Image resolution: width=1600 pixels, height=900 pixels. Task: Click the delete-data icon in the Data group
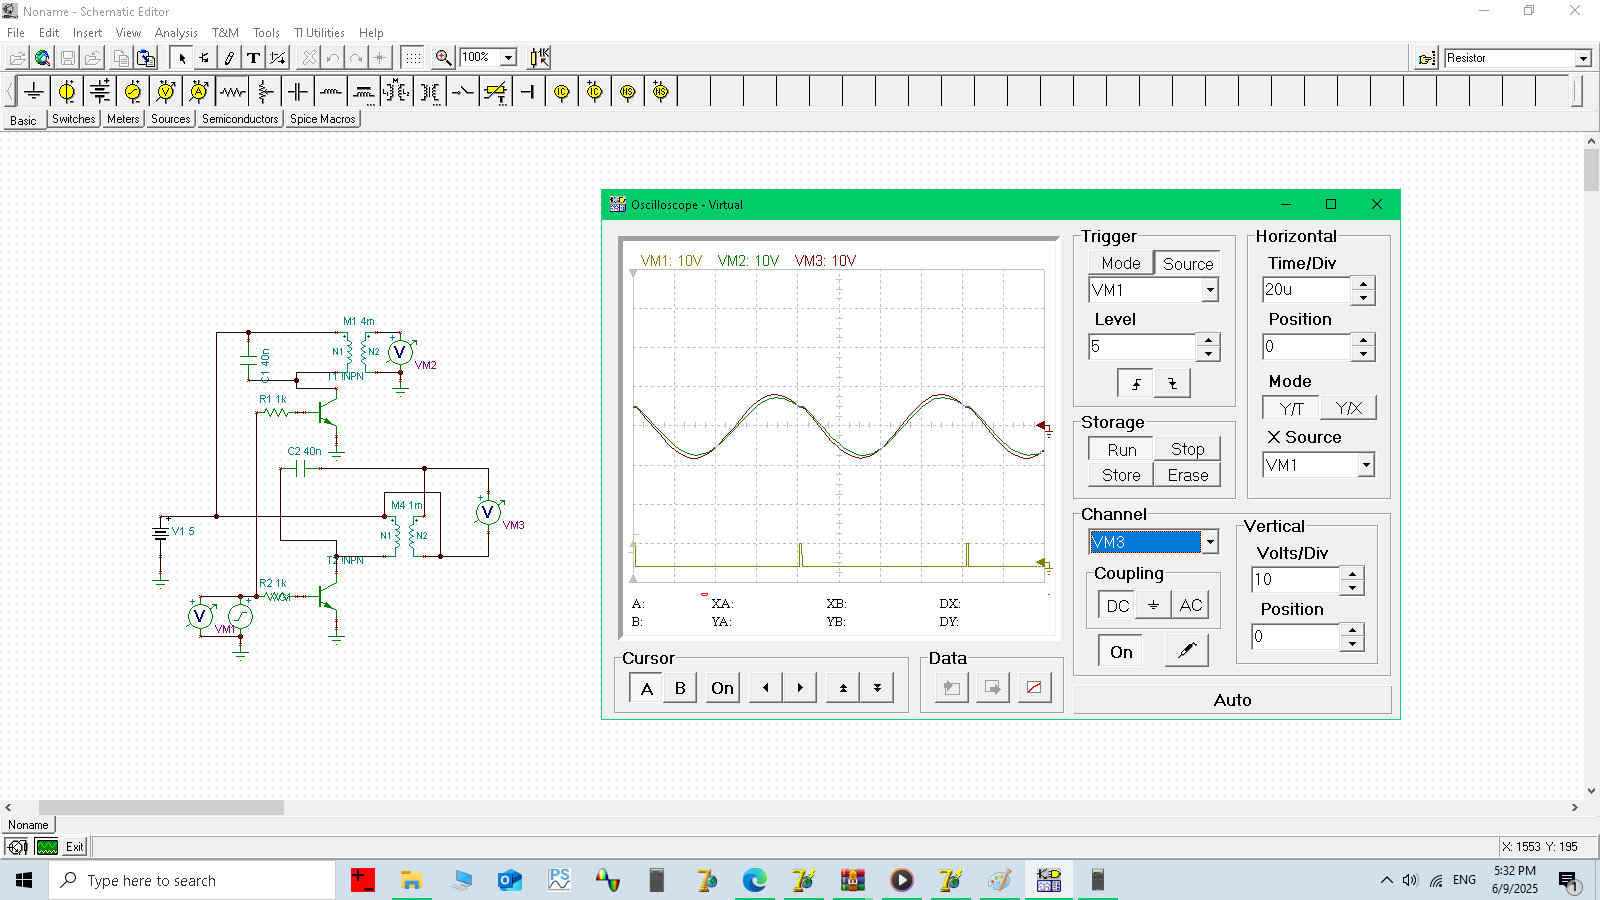click(1034, 688)
